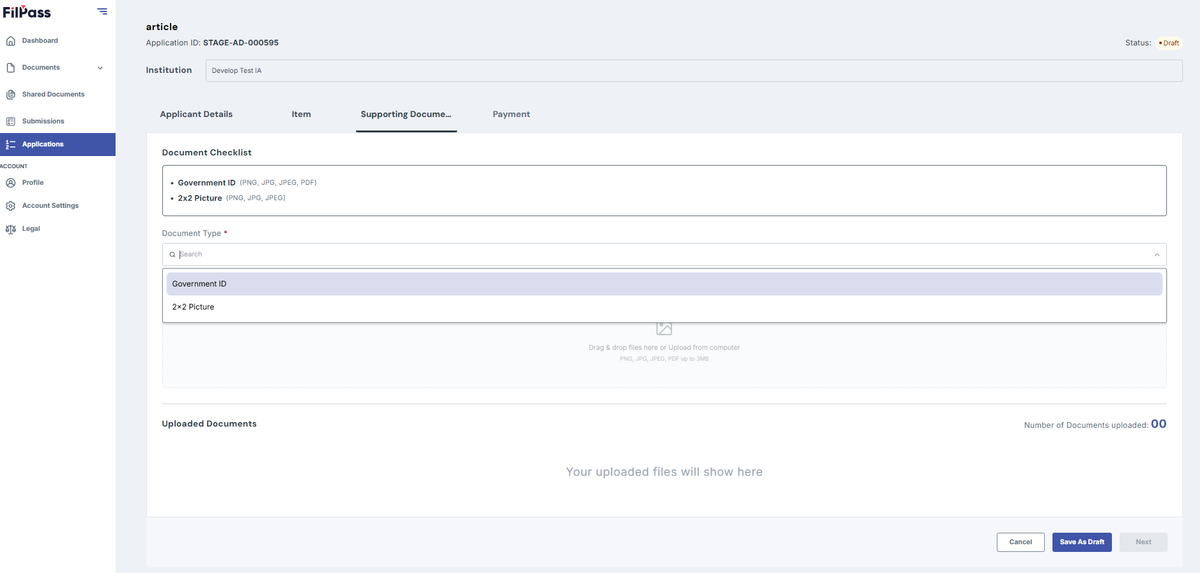
Task: Collapse the Document Type dropdown arrow
Action: point(1156,255)
